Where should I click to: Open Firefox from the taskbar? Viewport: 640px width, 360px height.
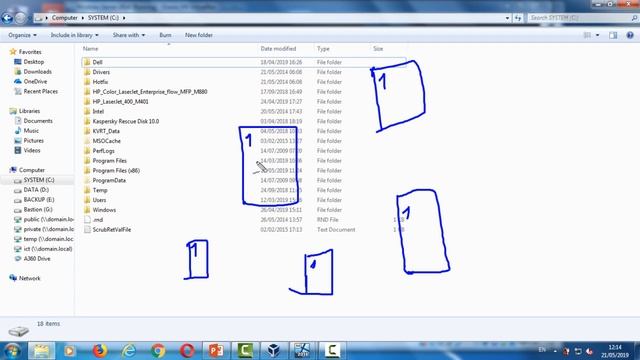(100, 351)
